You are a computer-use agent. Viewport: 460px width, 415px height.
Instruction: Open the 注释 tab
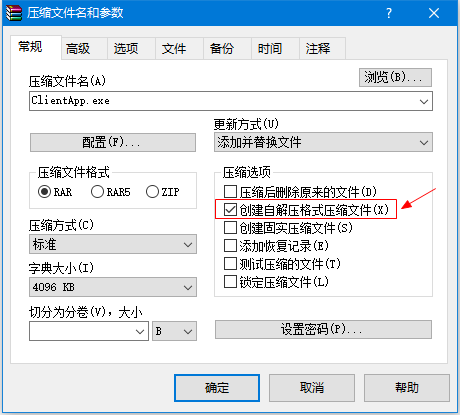click(x=318, y=49)
